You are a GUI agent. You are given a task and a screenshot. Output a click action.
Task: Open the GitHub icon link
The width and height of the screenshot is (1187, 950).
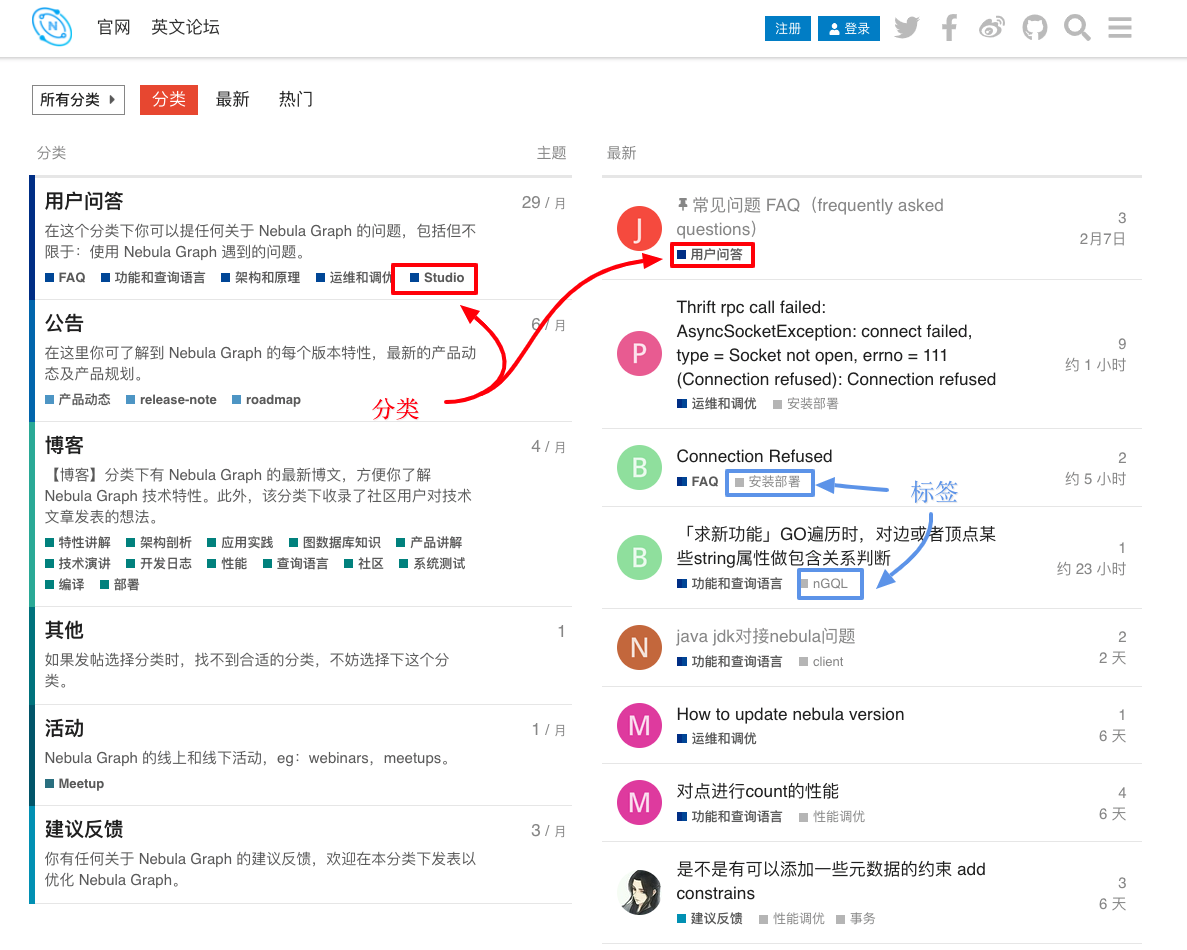click(1034, 28)
